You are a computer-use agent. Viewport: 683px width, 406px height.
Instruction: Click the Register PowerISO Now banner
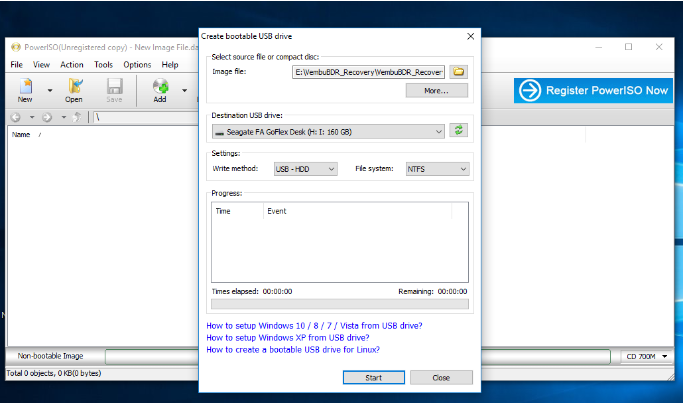593,91
